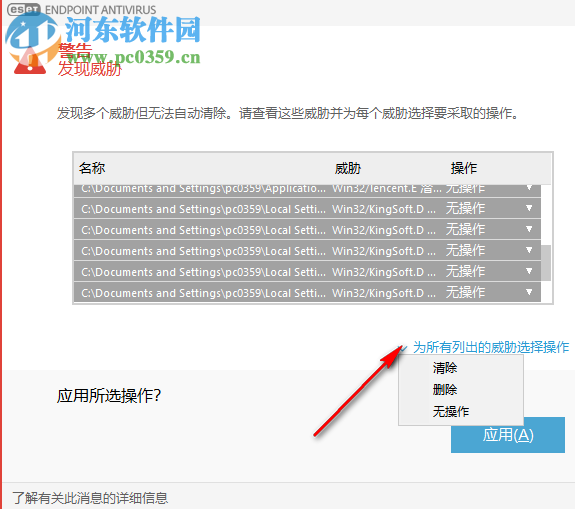Image resolution: width=575 pixels, height=509 pixels.
Task: Click the 名称 column header
Action: click(92, 168)
